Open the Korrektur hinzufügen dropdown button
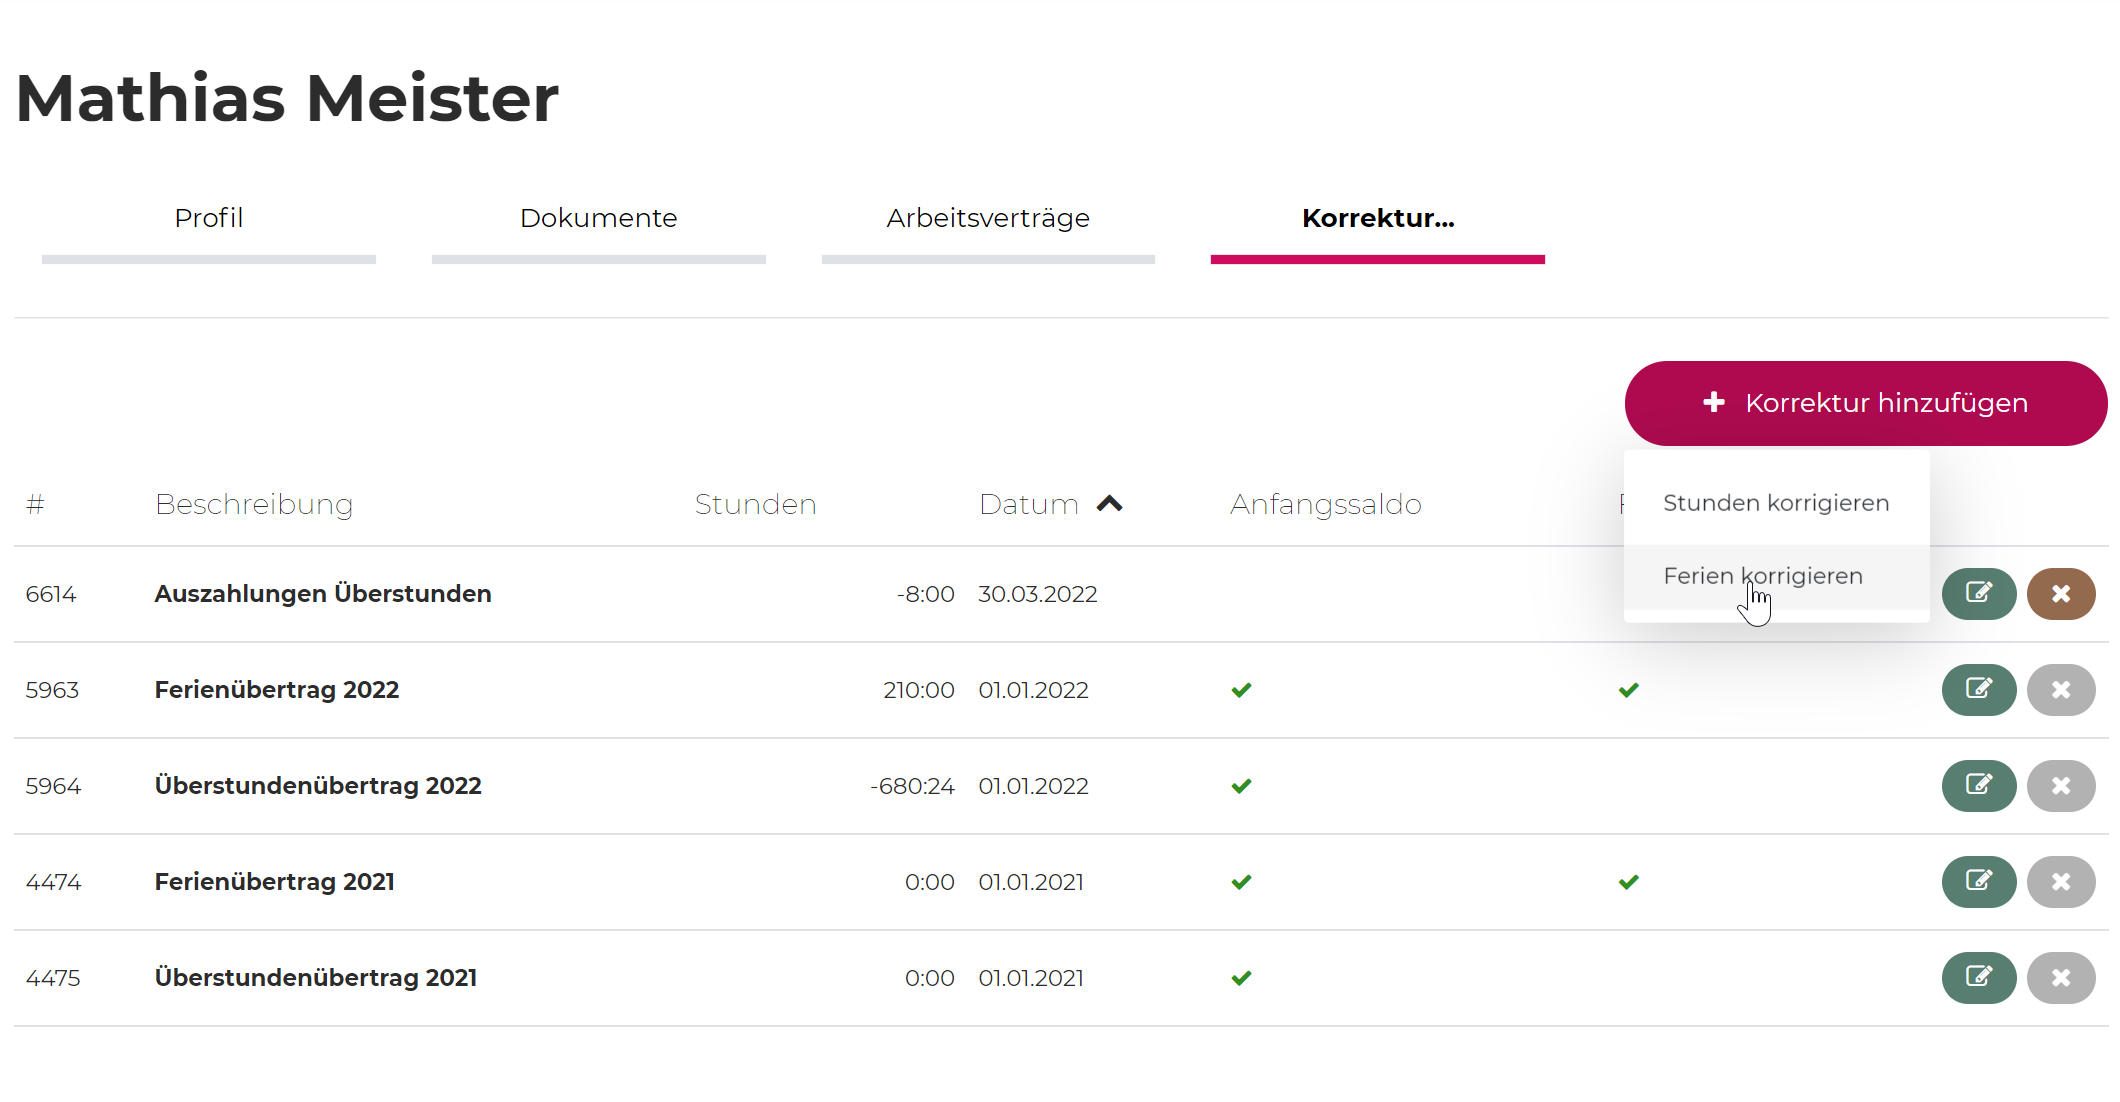Image resolution: width=2120 pixels, height=1102 pixels. [1865, 403]
